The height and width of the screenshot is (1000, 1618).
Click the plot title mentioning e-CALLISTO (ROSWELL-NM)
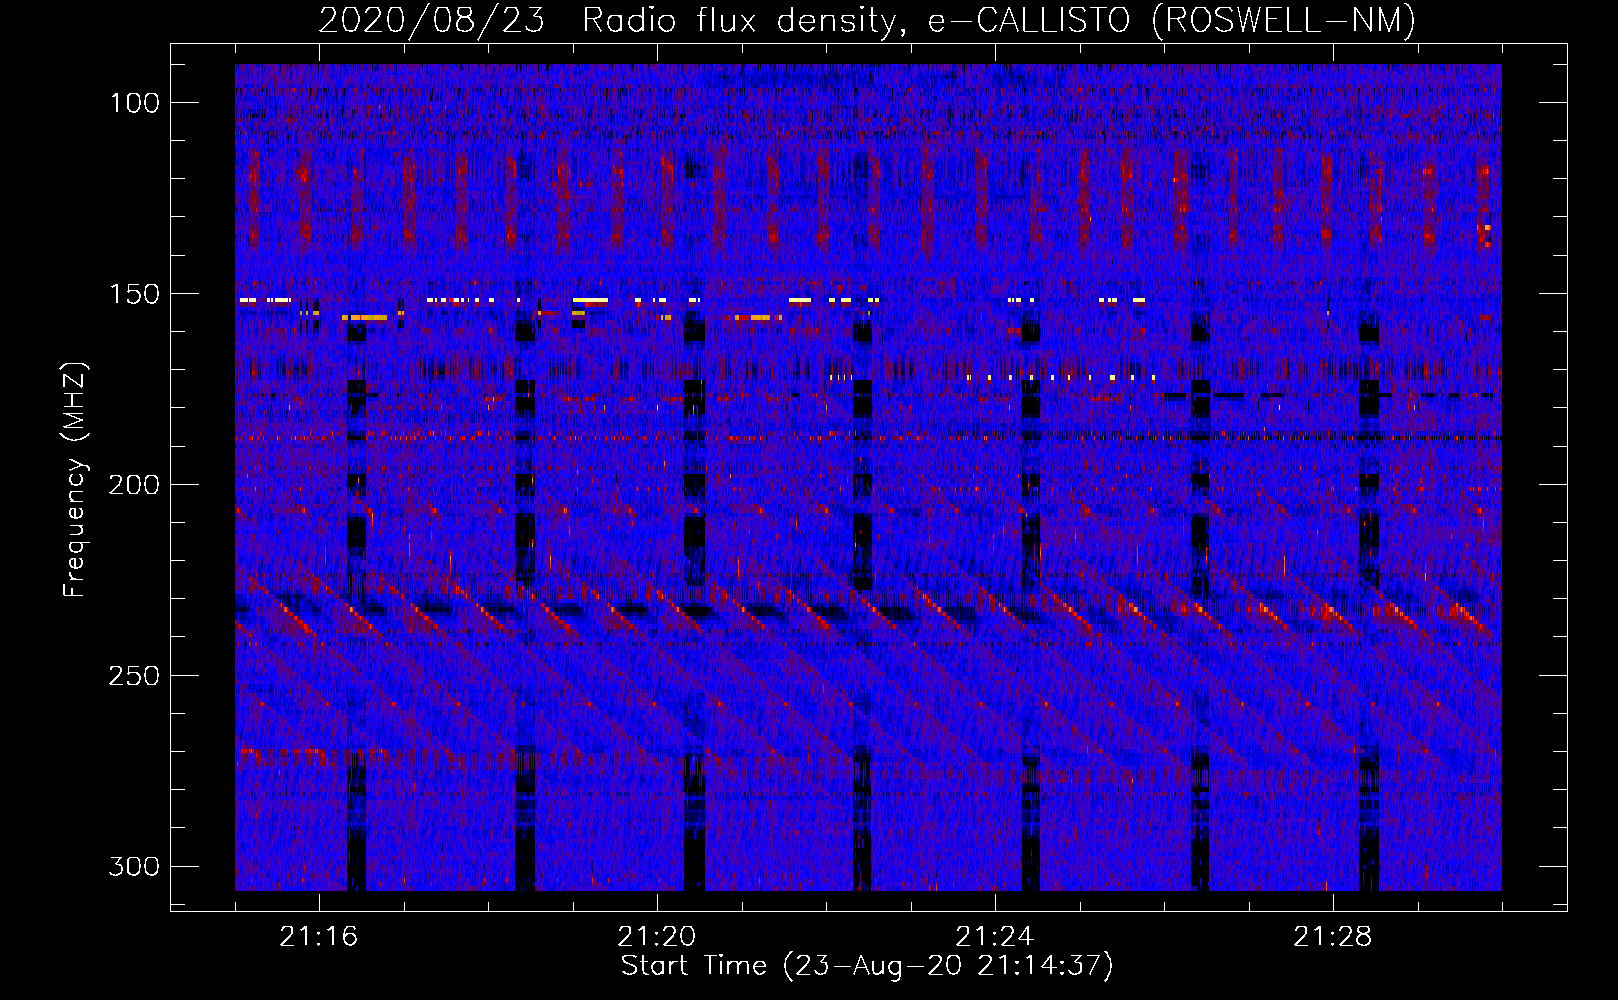(867, 20)
